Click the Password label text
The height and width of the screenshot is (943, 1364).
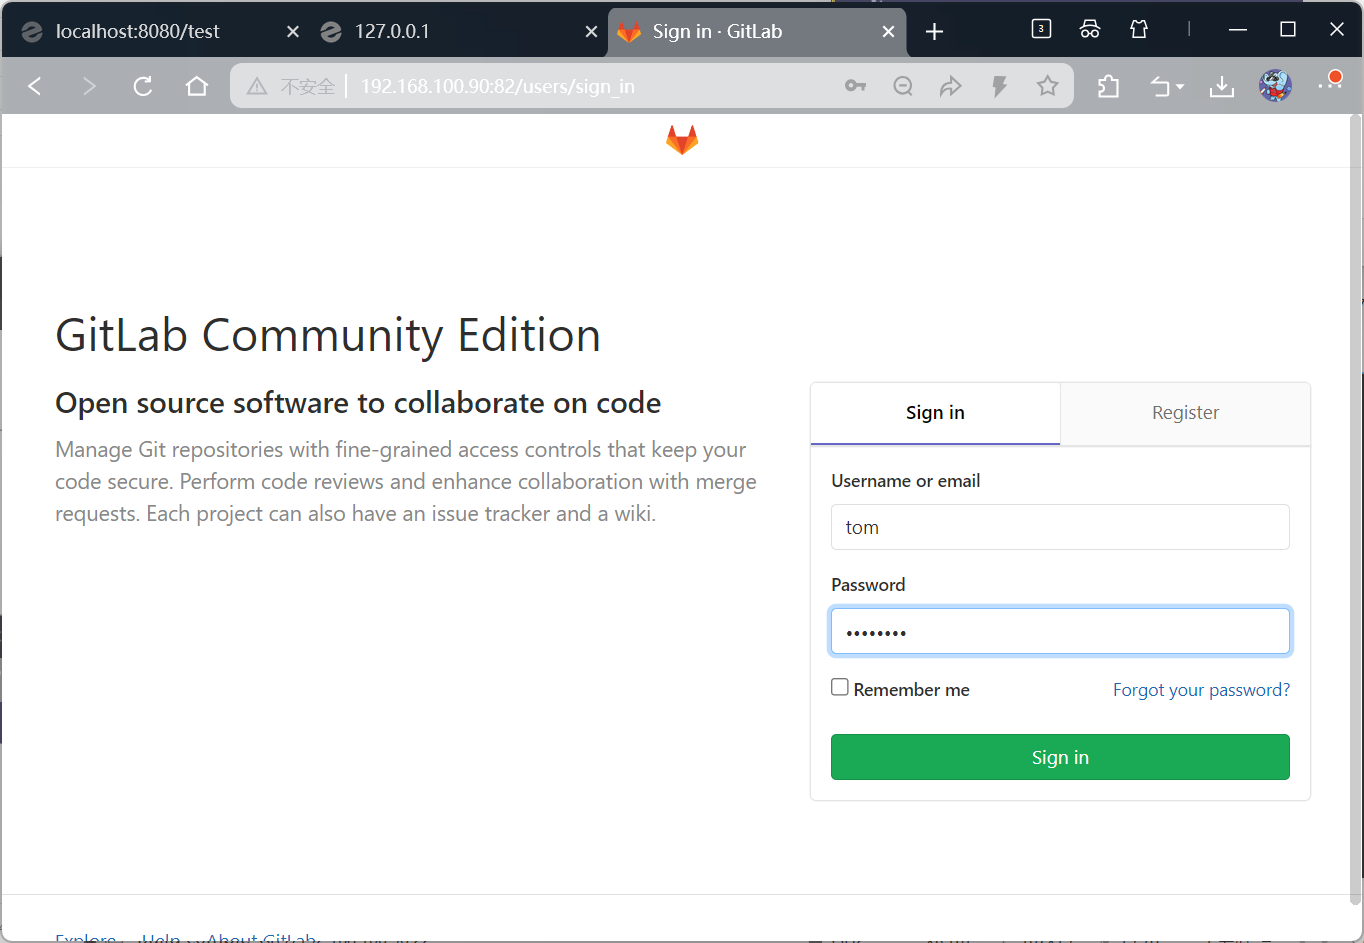pos(868,585)
